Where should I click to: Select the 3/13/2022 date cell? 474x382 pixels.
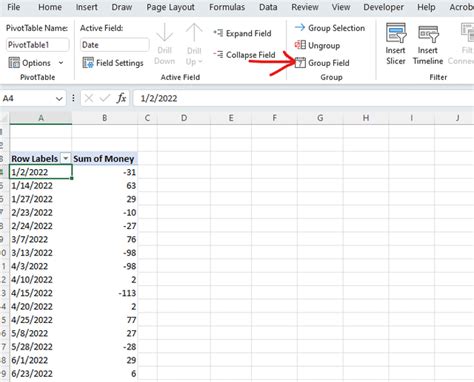pos(41,253)
